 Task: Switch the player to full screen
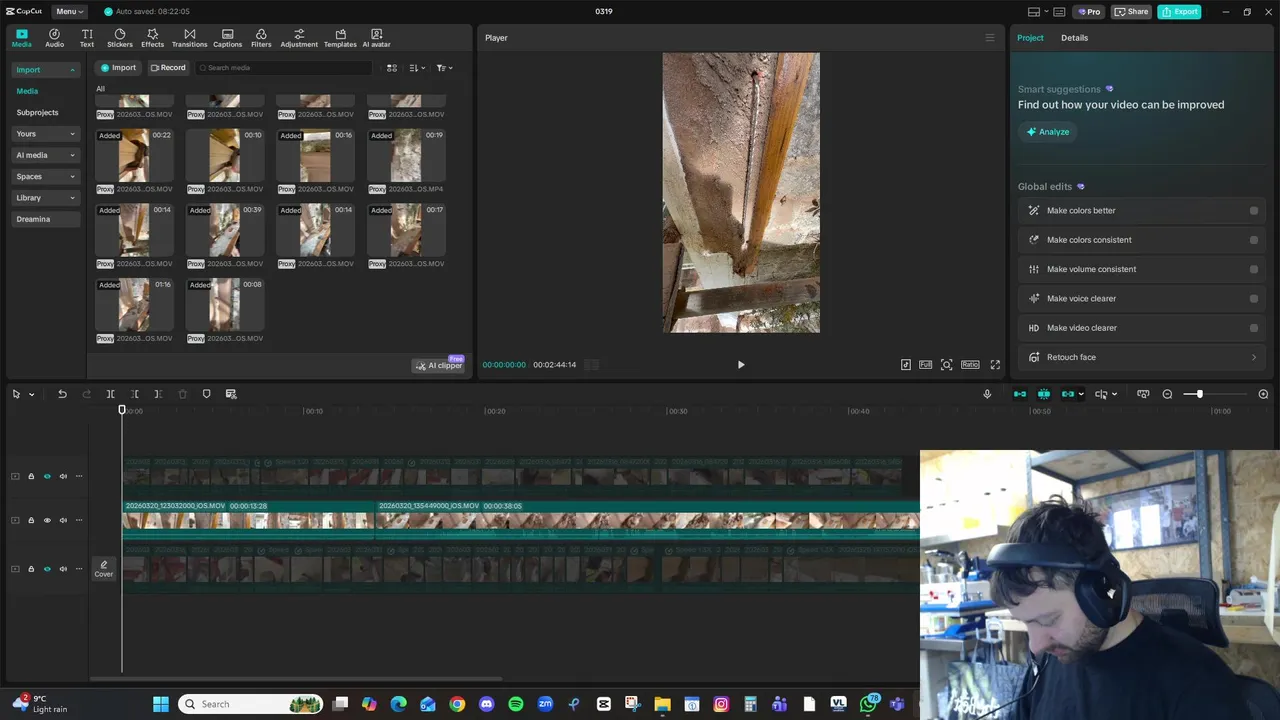point(995,365)
